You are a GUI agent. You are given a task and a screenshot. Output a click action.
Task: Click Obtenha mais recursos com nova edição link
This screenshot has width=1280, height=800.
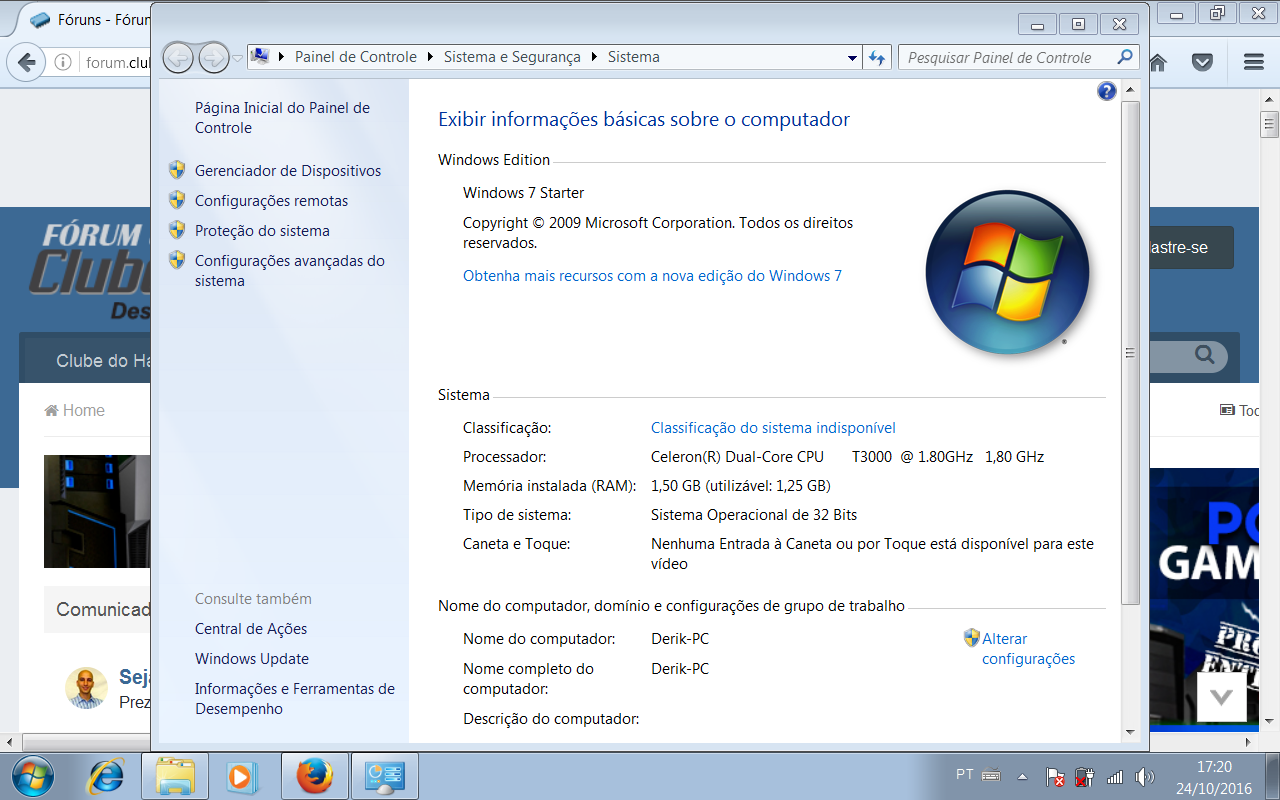point(652,276)
